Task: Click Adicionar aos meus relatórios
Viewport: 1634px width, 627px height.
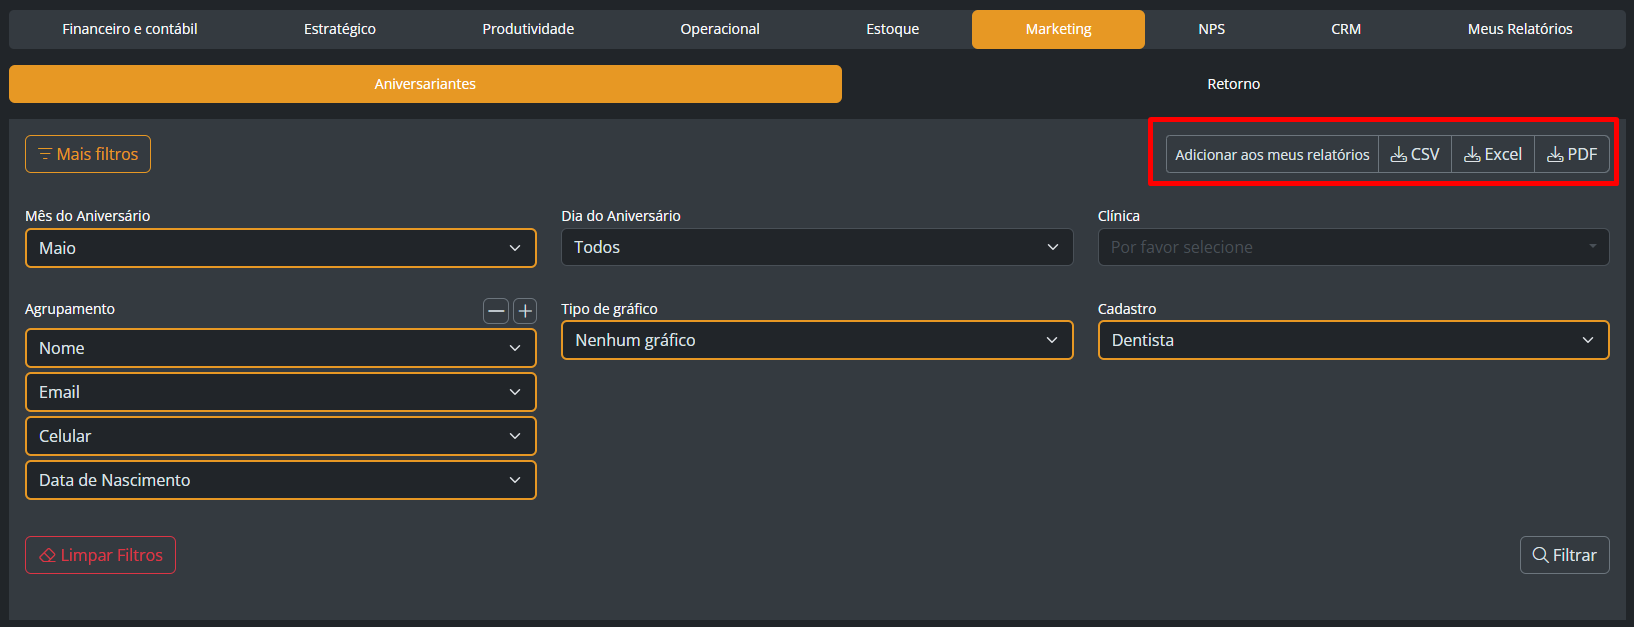Action: coord(1272,154)
